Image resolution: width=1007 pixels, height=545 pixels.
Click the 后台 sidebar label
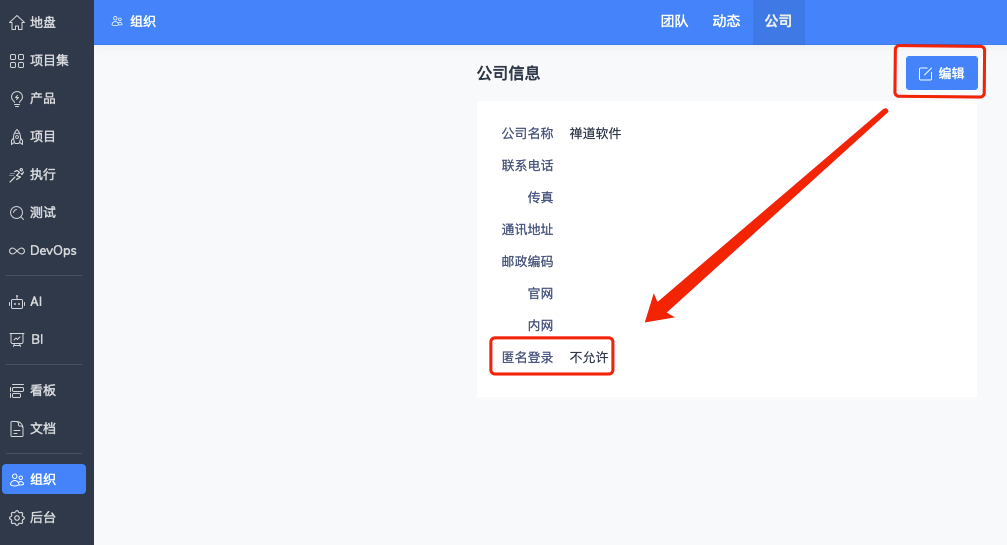tap(43, 517)
